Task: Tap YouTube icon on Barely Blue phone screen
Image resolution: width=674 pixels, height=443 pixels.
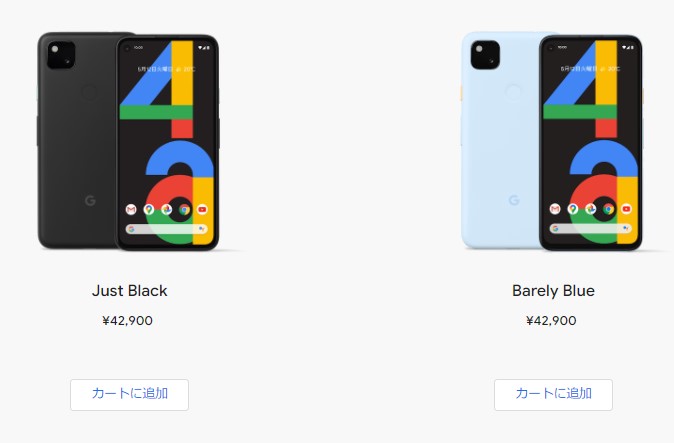Action: click(626, 209)
